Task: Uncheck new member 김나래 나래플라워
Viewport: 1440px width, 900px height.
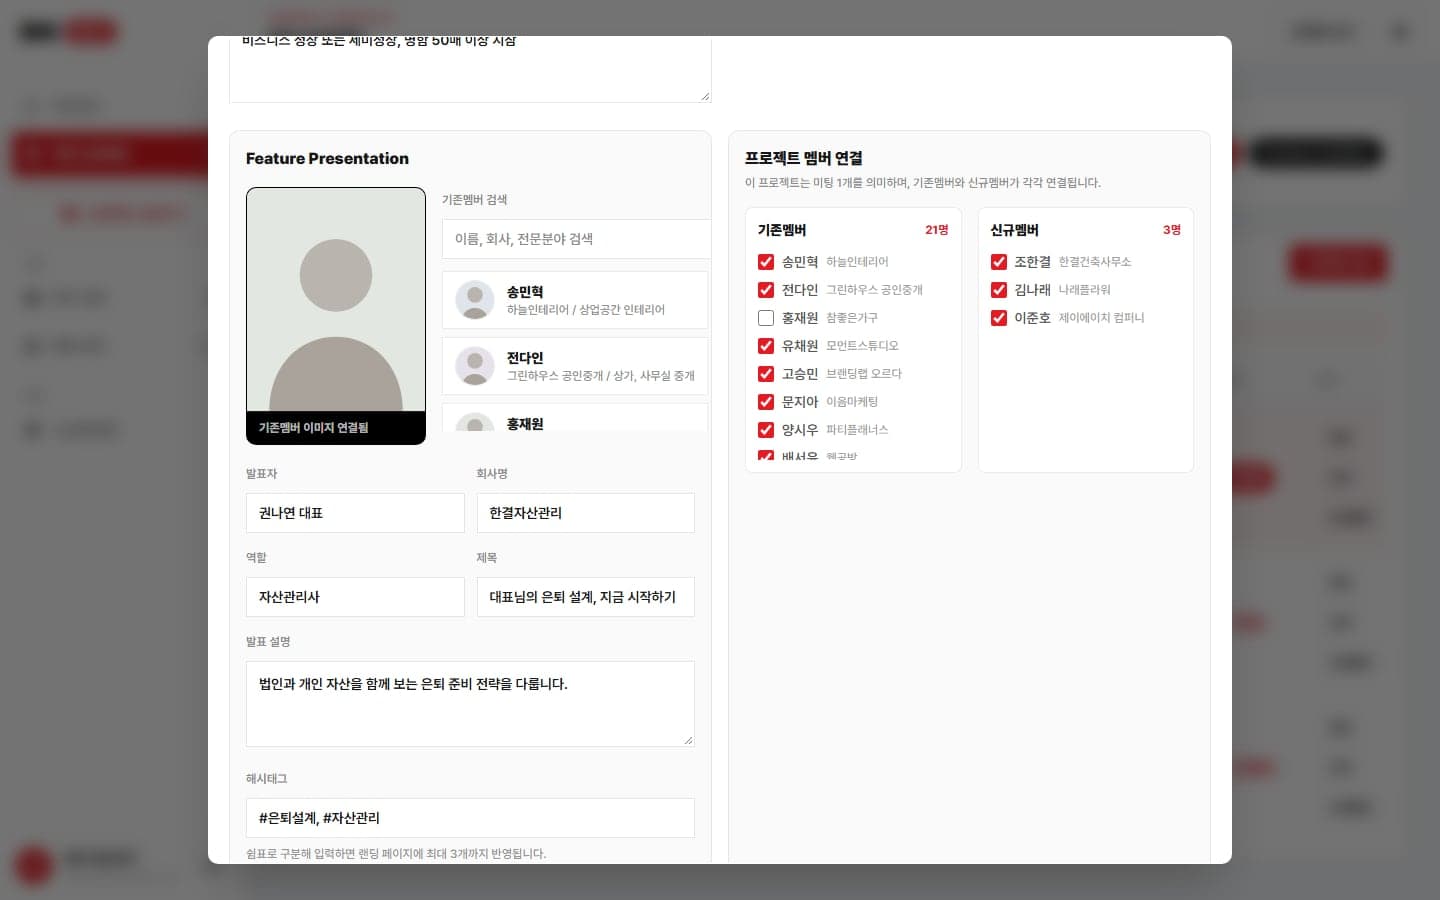Action: pos(998,290)
